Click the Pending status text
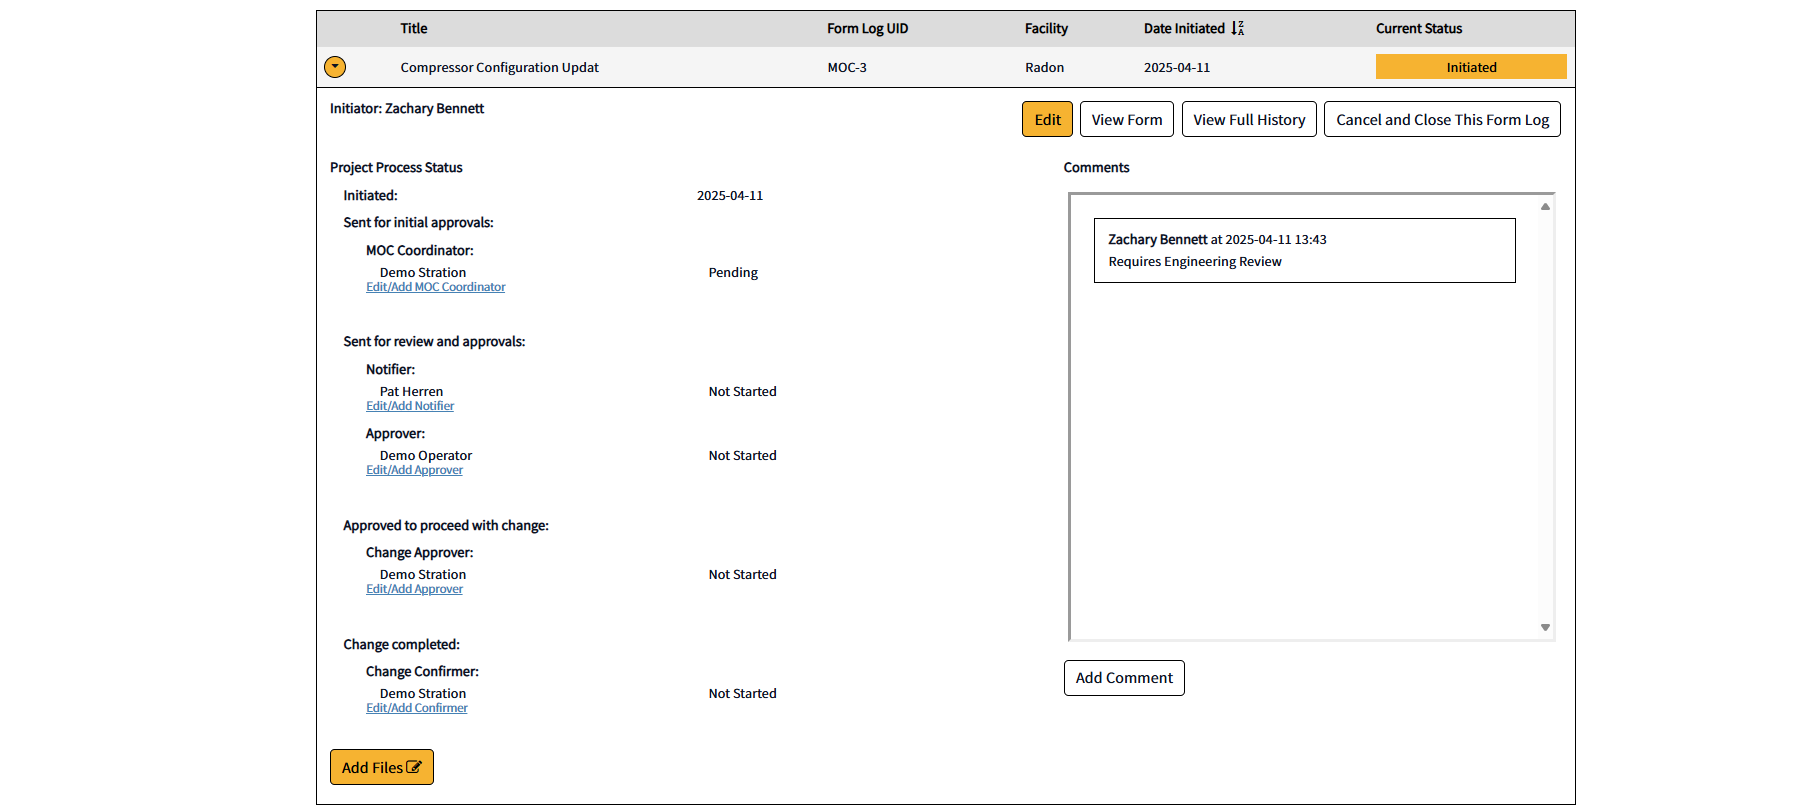This screenshot has width=1795, height=808. [x=733, y=272]
